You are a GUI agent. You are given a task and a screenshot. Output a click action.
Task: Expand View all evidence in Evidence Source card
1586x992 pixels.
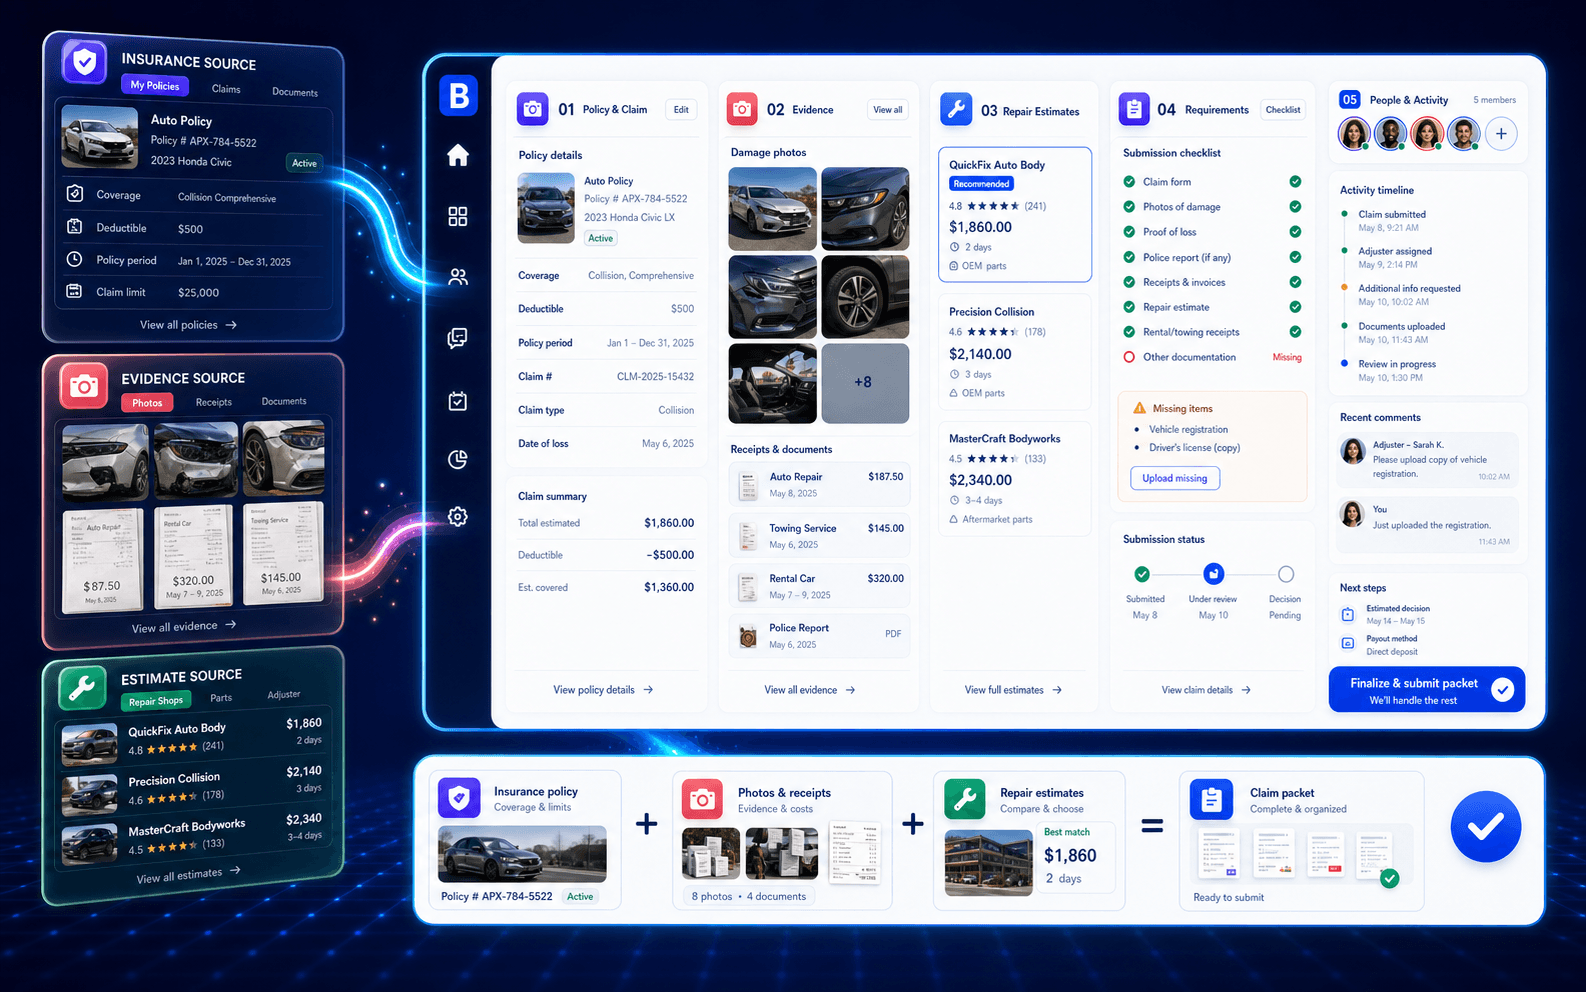click(x=184, y=627)
